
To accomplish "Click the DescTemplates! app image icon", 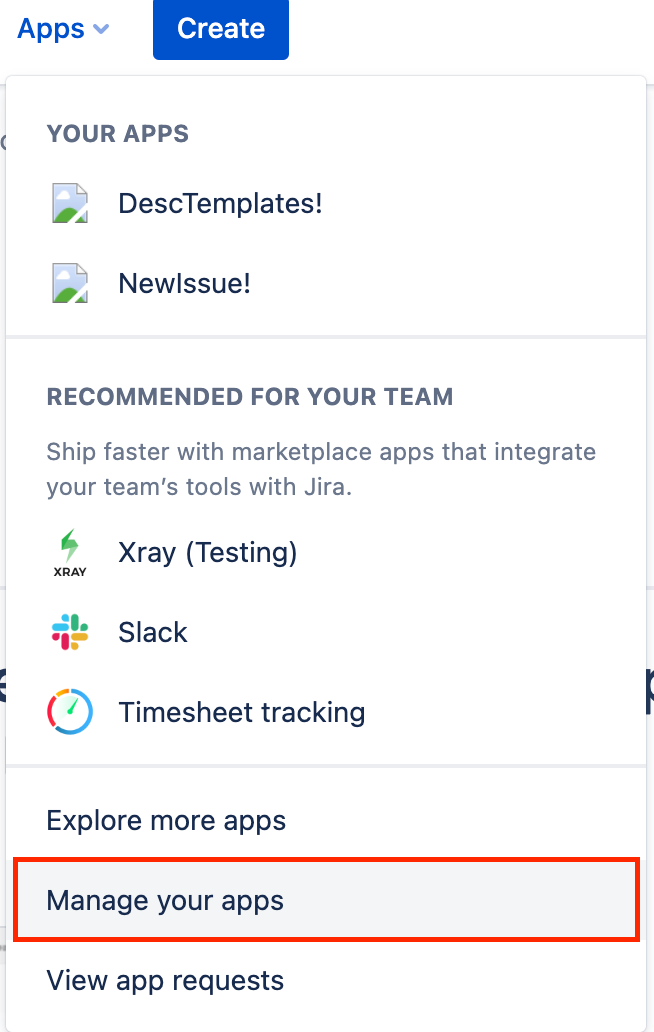I will tap(70, 204).
